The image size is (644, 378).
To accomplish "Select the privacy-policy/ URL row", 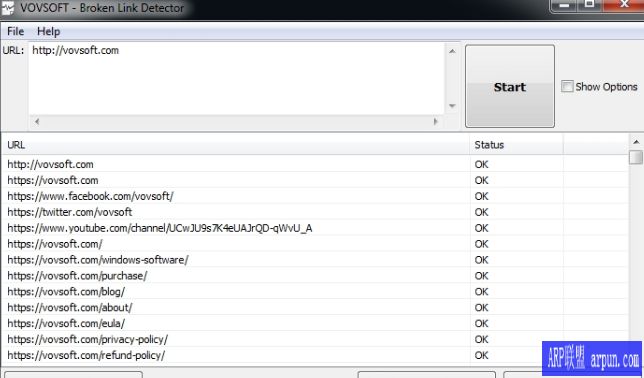I will 315,339.
